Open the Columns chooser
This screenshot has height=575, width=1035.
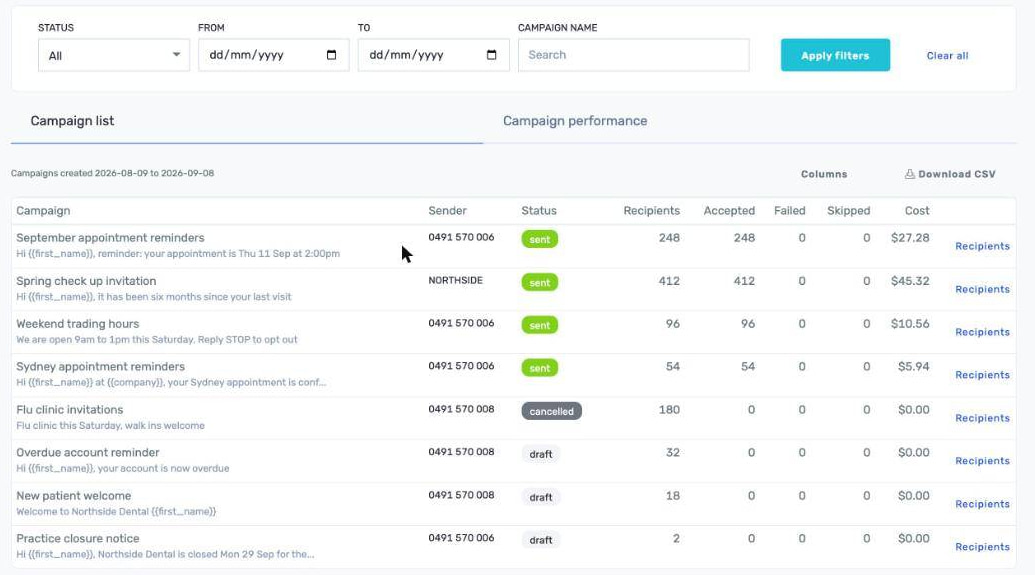[x=824, y=174]
